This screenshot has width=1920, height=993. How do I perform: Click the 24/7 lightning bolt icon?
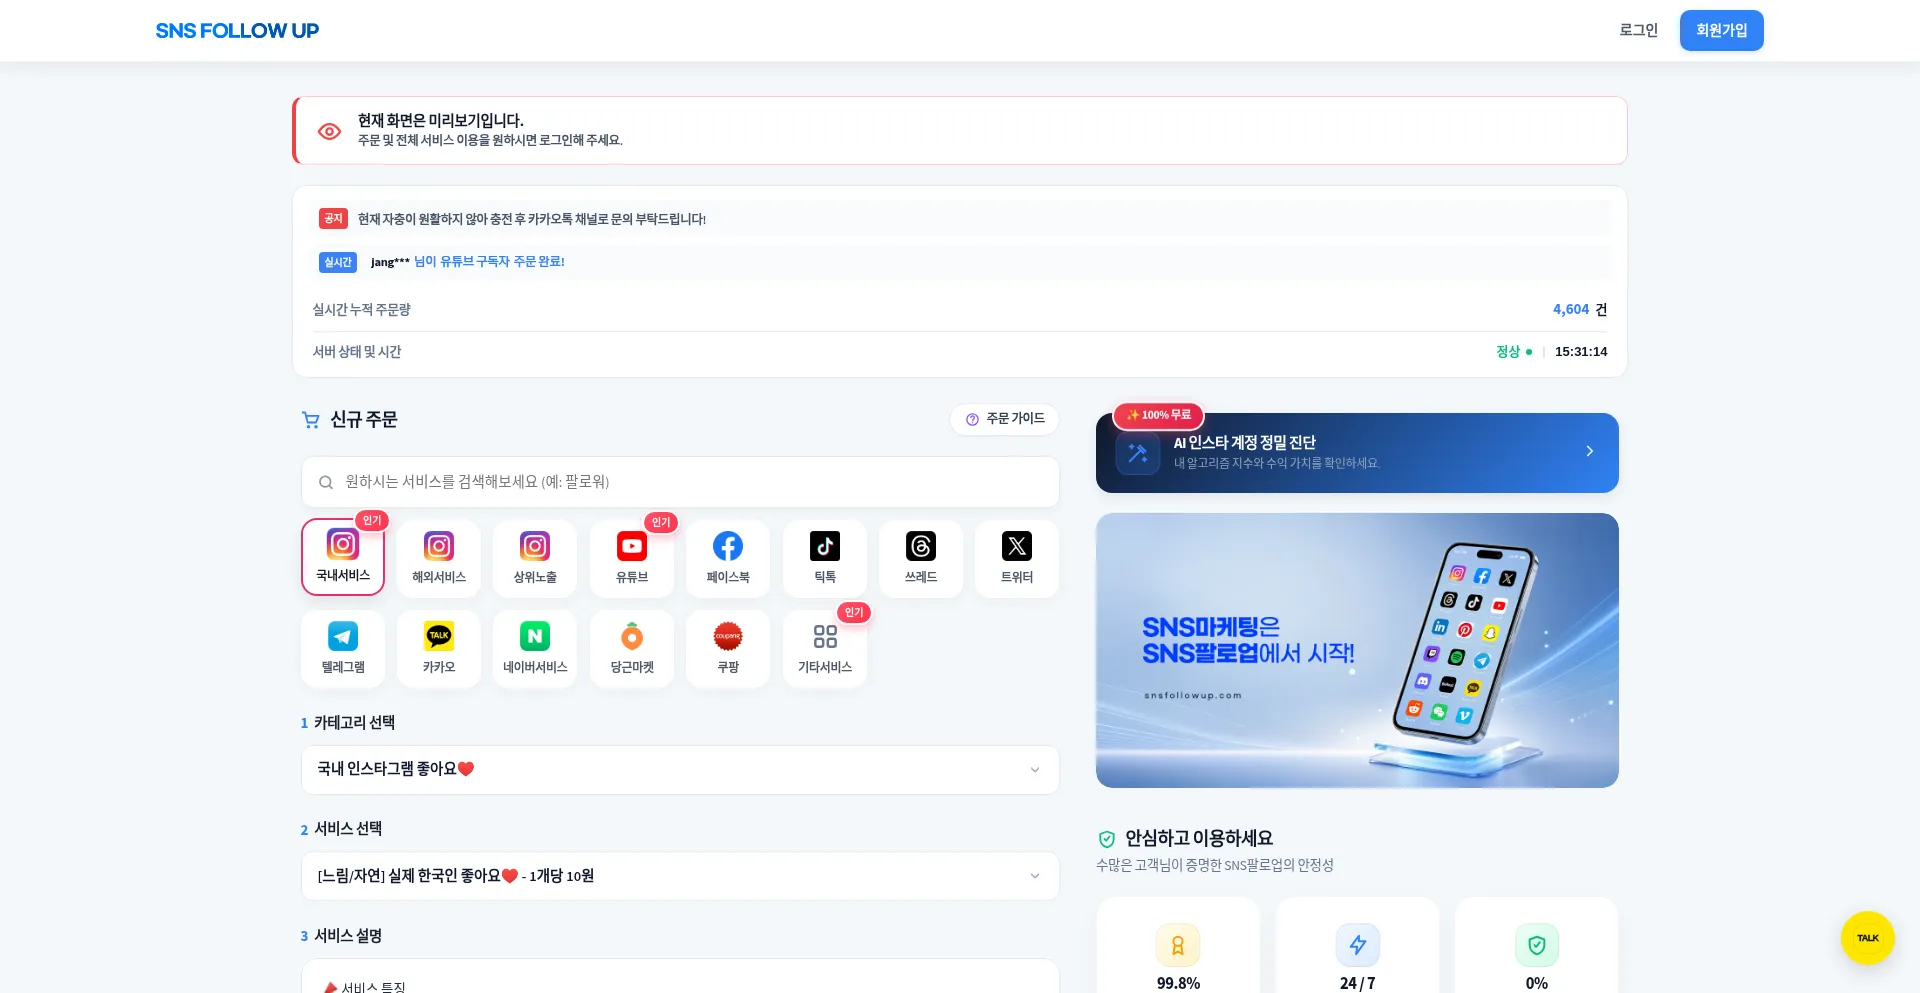coord(1358,945)
